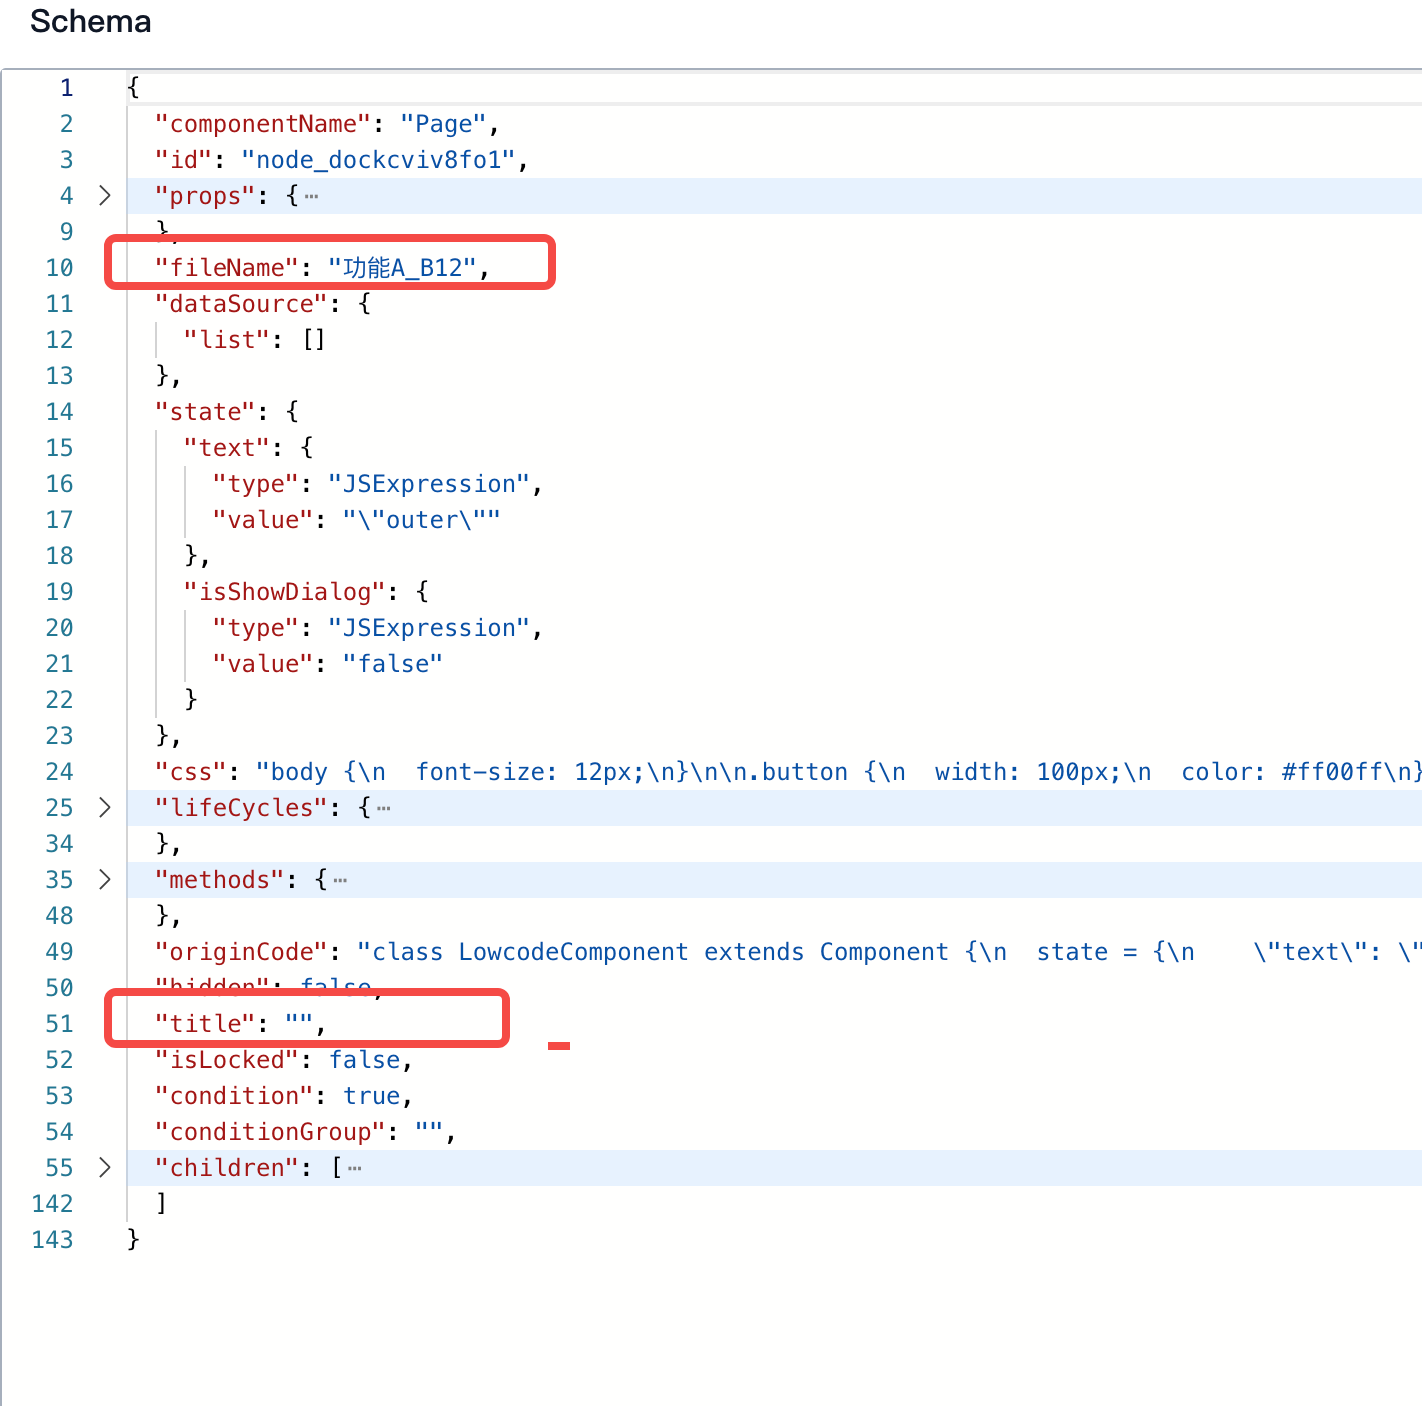
Task: Select the isShowDialog false value
Action: [393, 663]
